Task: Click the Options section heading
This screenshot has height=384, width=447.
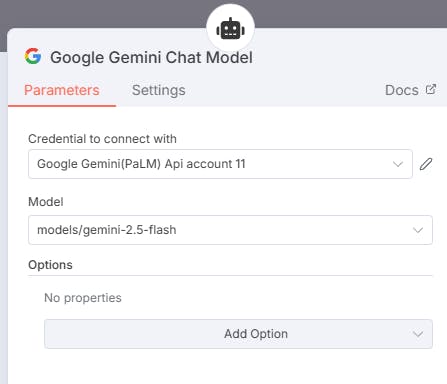Action: (50, 265)
